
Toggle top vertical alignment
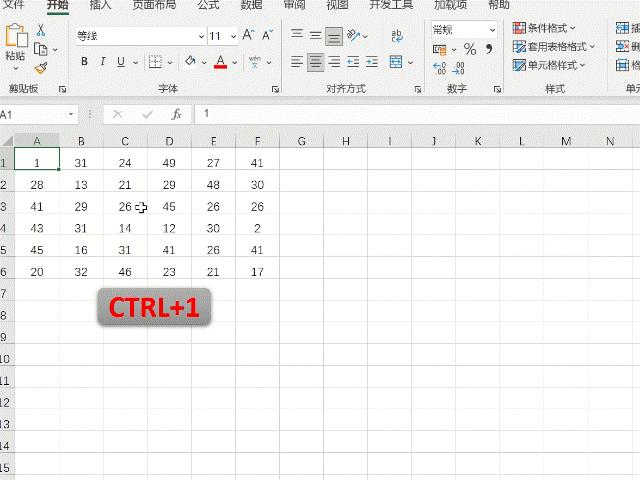pyautogui.click(x=297, y=34)
